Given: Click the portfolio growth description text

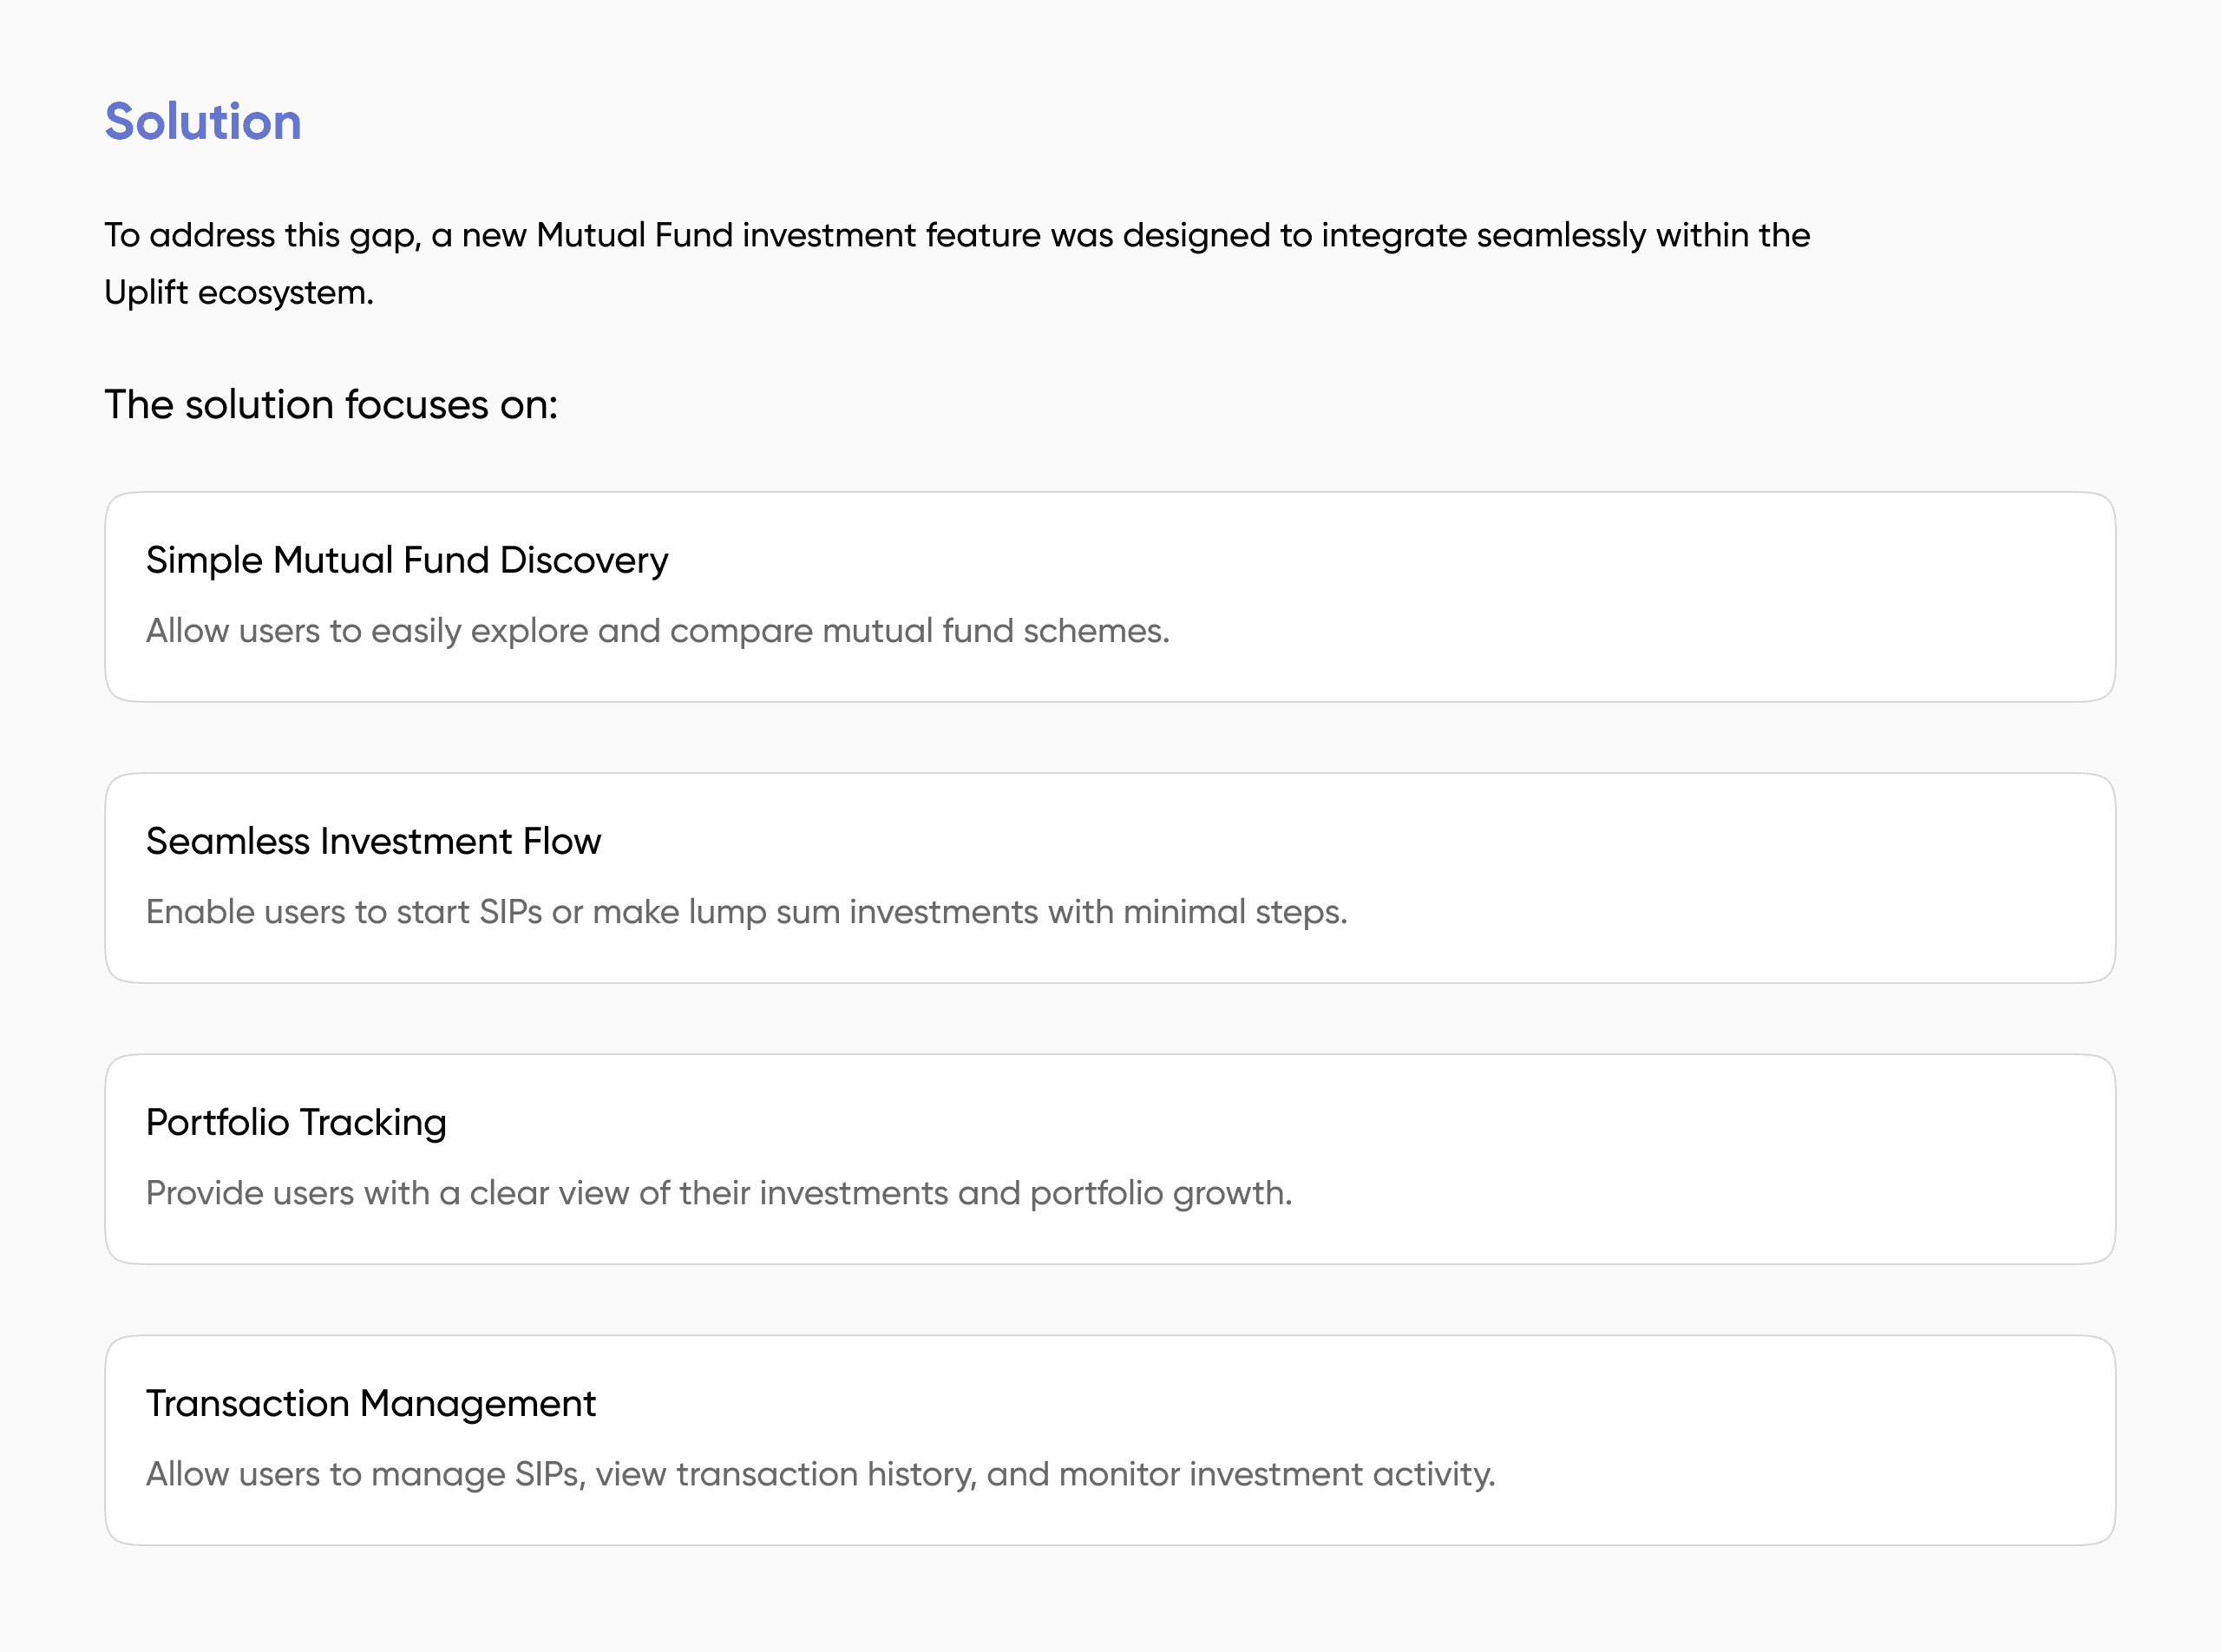Looking at the screenshot, I should point(718,1193).
